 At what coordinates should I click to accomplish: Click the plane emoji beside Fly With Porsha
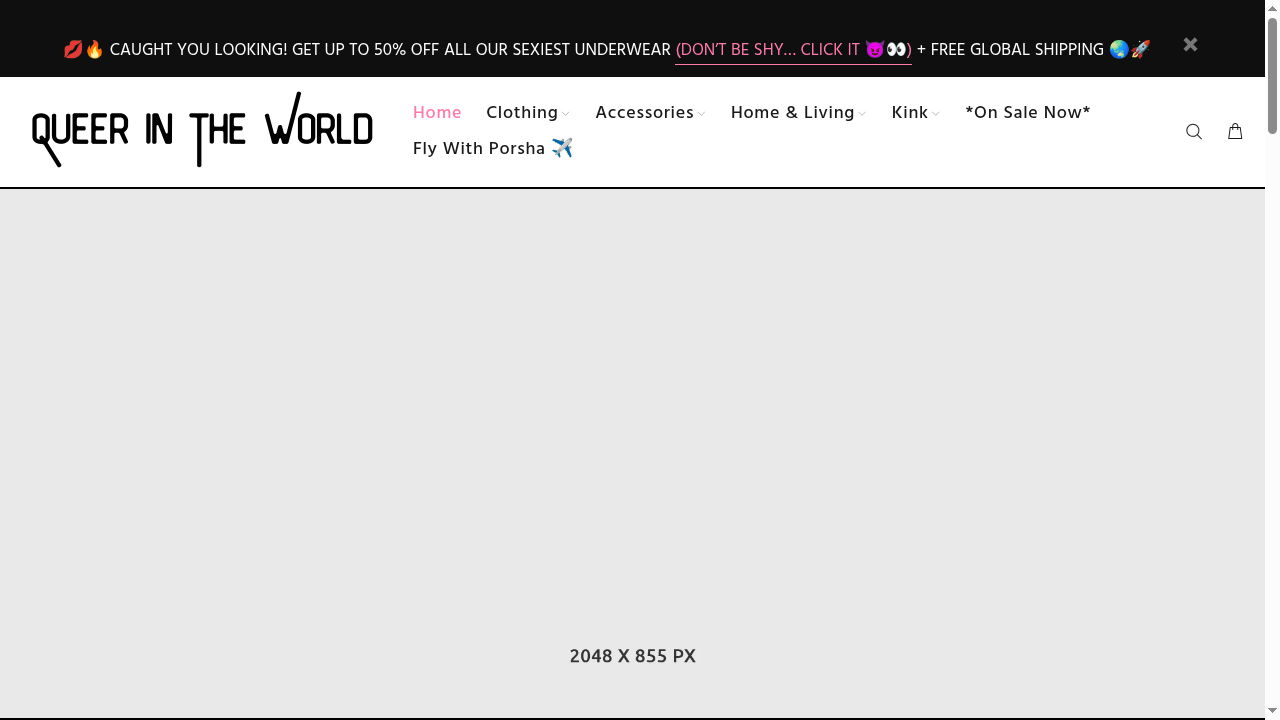[x=562, y=148]
